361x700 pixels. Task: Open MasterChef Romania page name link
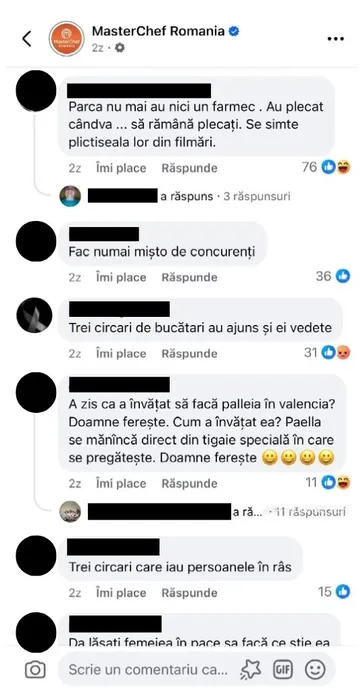(x=158, y=31)
